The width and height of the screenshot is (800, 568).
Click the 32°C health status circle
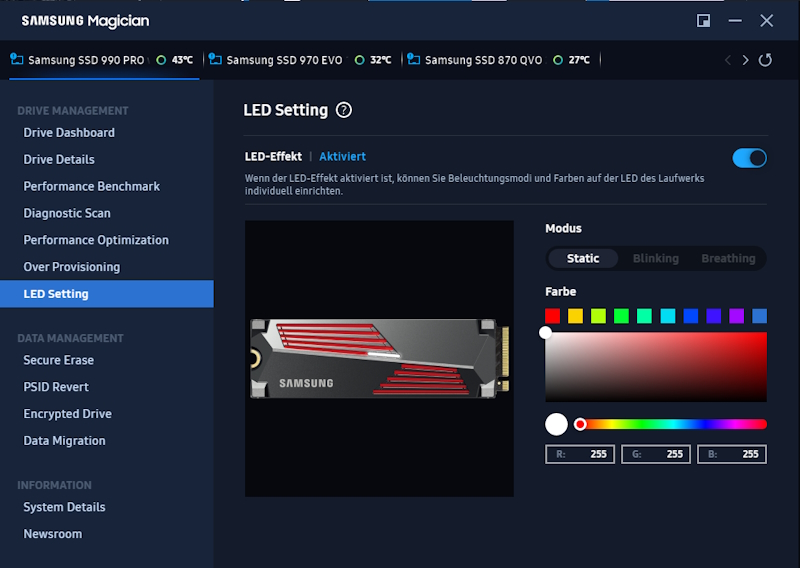click(360, 60)
